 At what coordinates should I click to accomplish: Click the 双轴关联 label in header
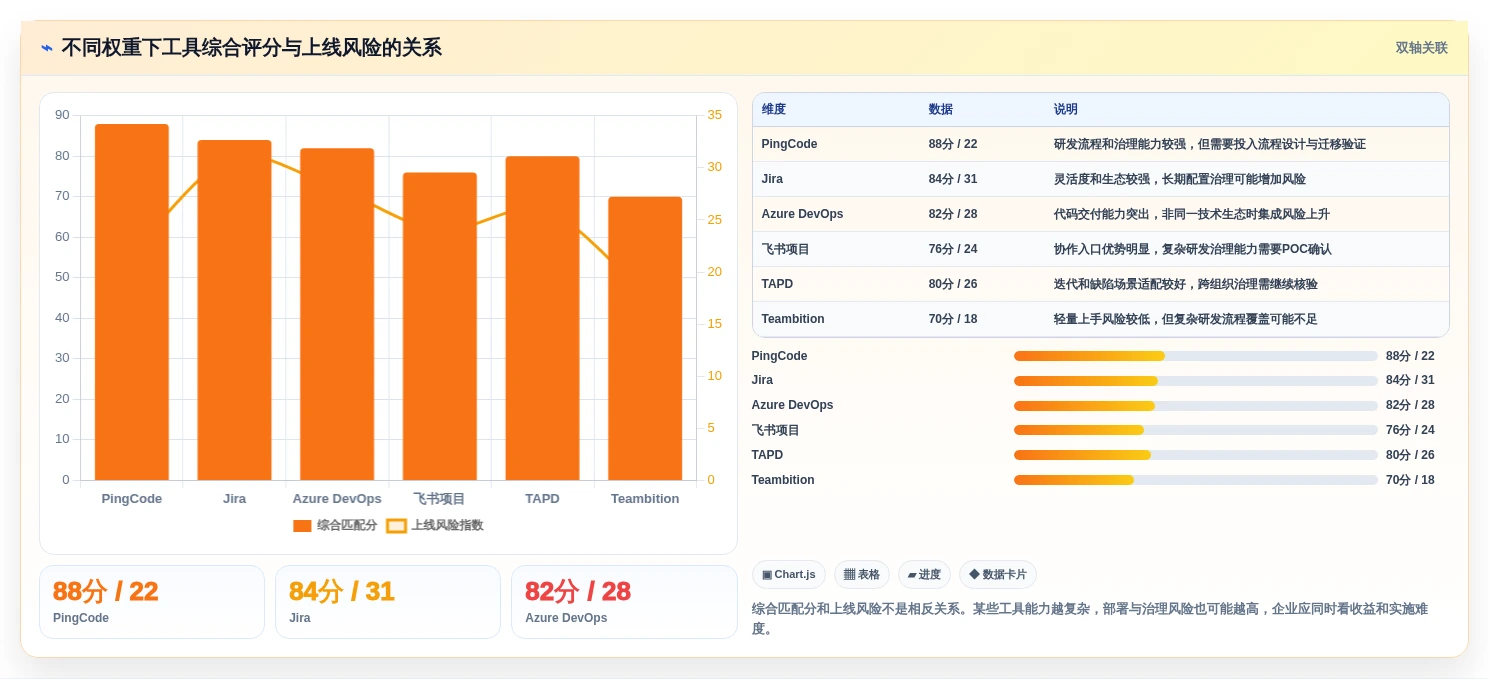tap(1421, 48)
